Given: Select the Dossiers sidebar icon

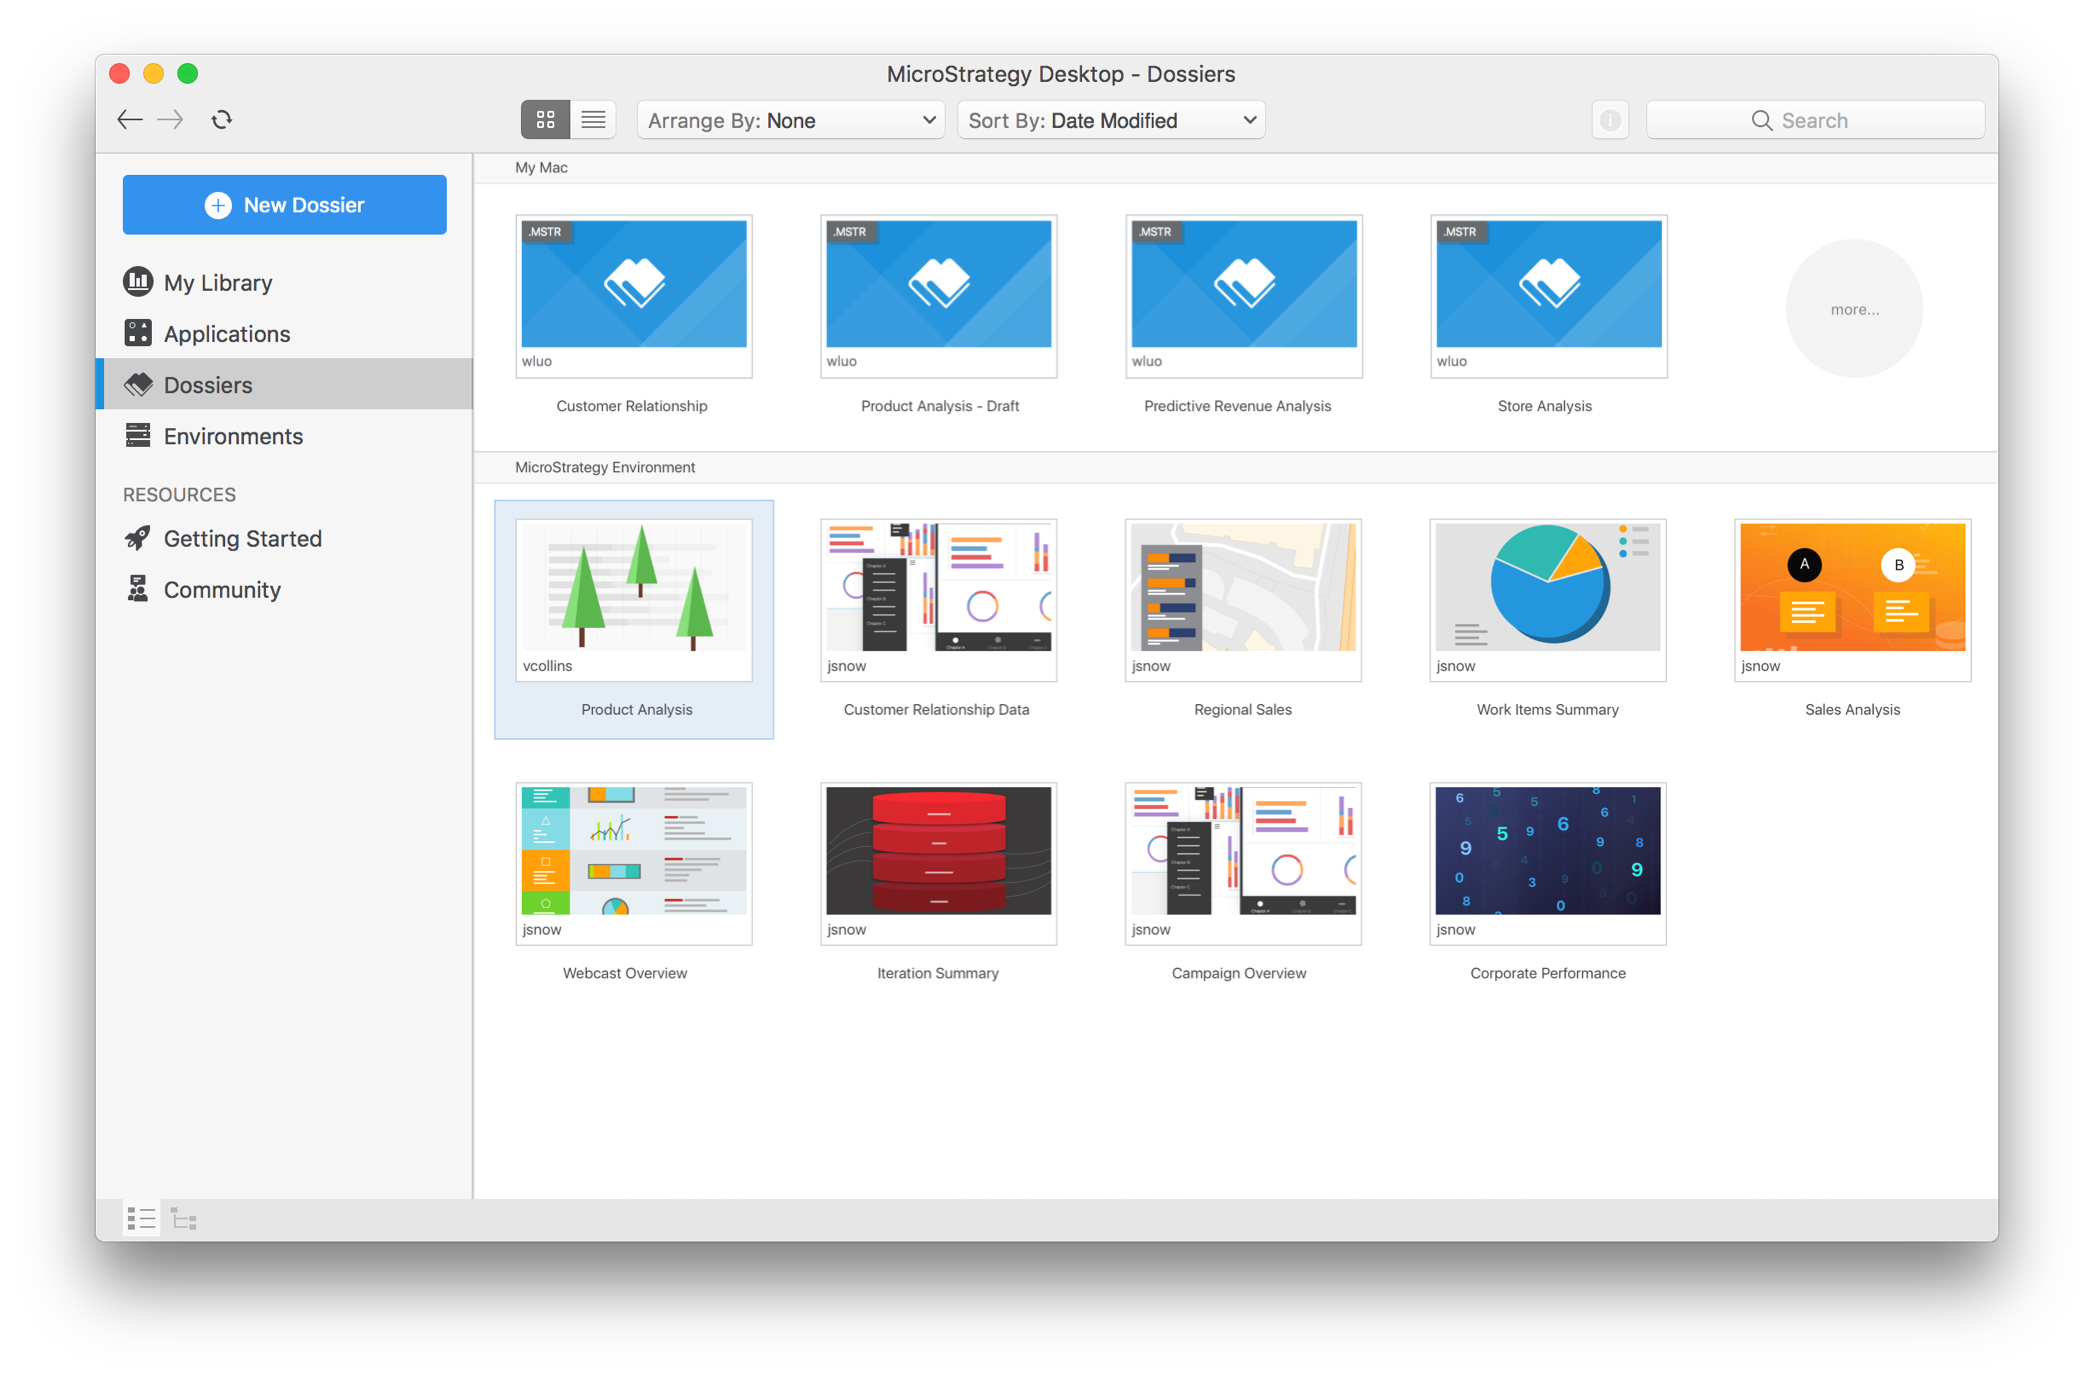Looking at the screenshot, I should pos(139,384).
